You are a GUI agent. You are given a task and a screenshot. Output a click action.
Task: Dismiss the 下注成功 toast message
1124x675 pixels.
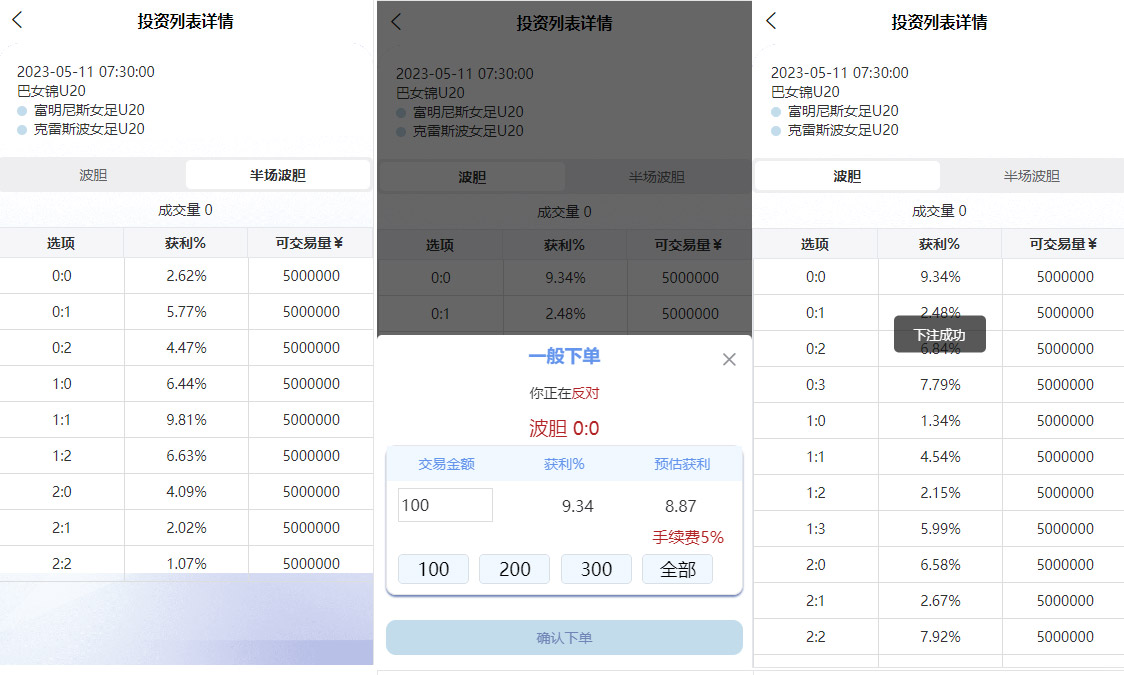click(939, 335)
